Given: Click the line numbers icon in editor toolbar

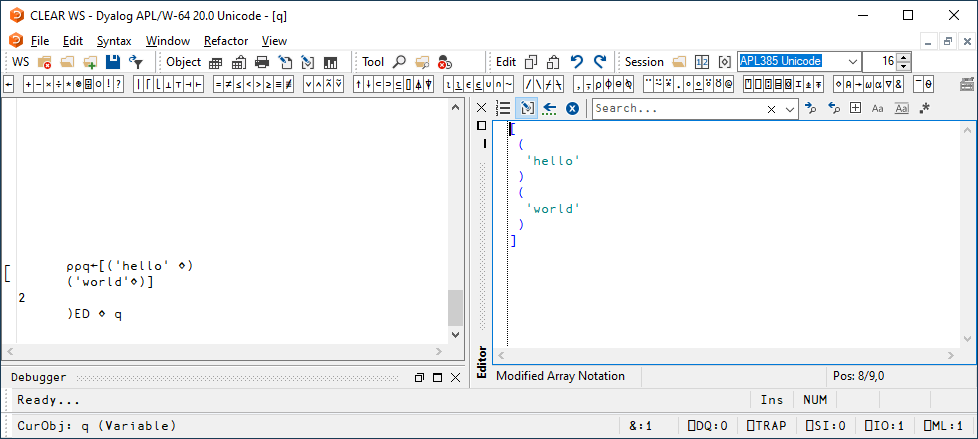Looking at the screenshot, I should coord(504,108).
